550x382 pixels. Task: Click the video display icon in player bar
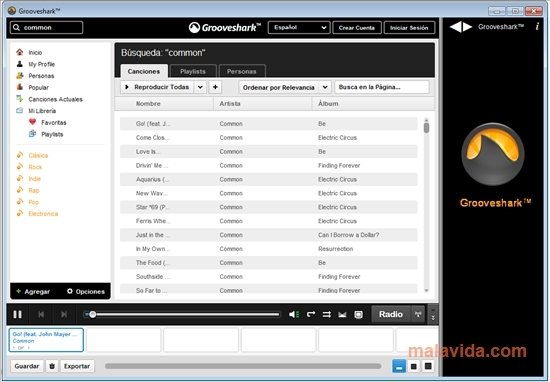click(x=358, y=315)
